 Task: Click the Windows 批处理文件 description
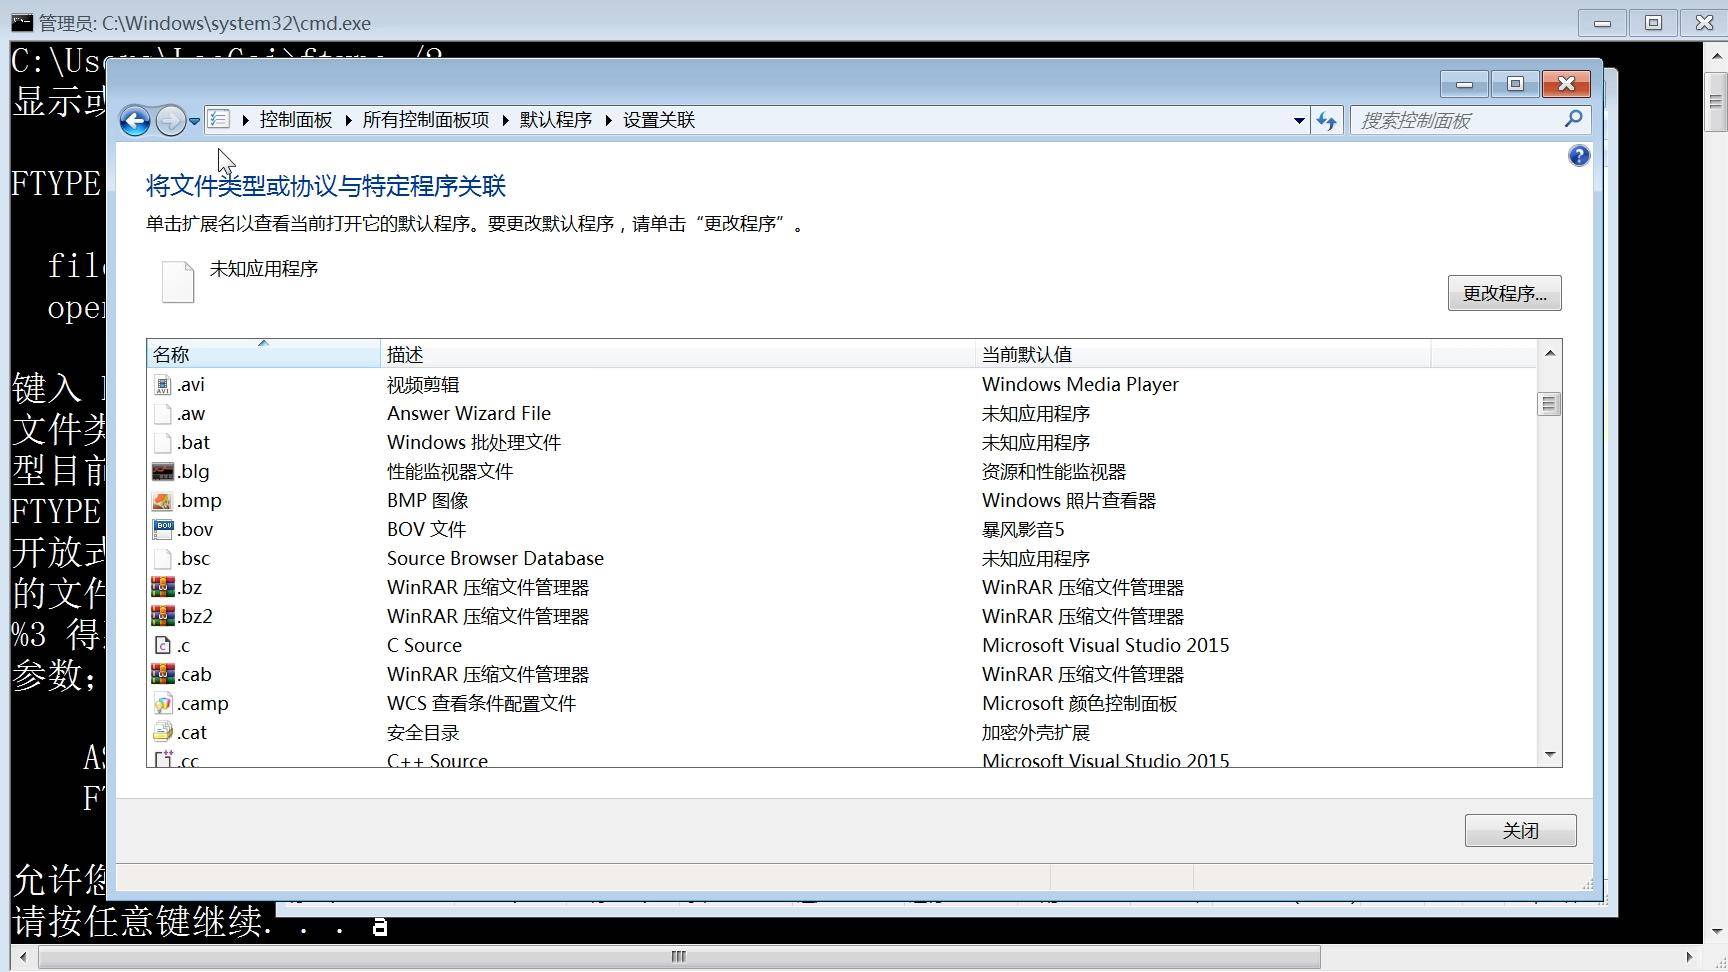tap(474, 443)
